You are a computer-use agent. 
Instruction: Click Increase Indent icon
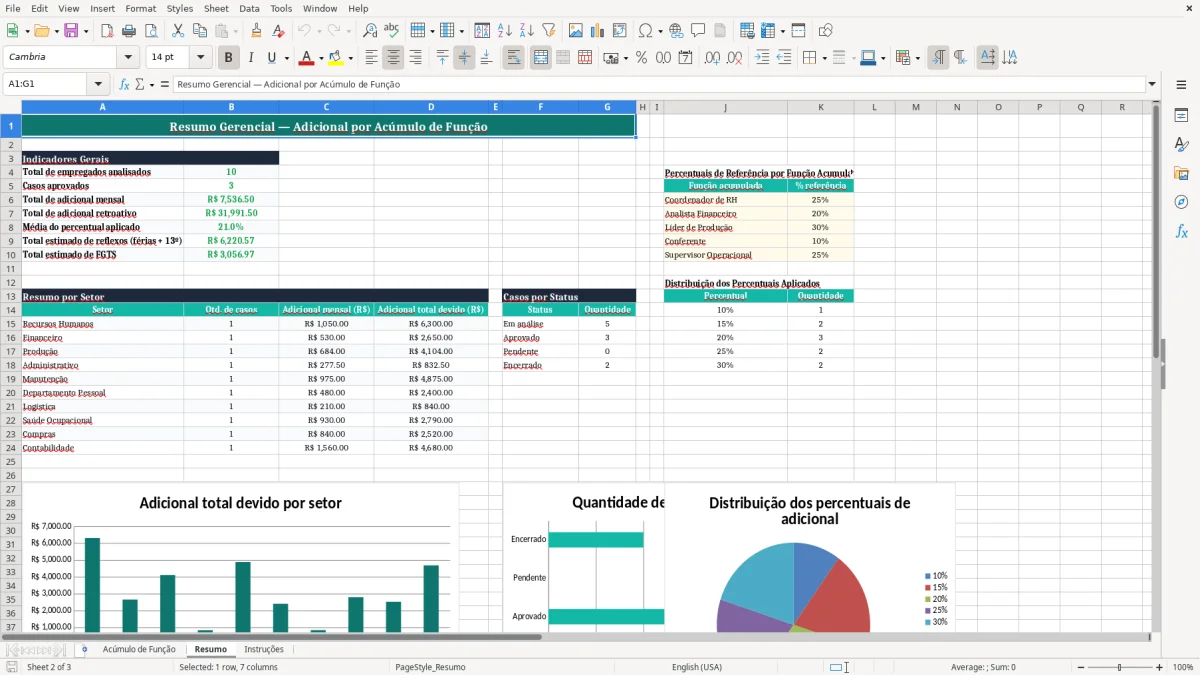click(x=762, y=58)
